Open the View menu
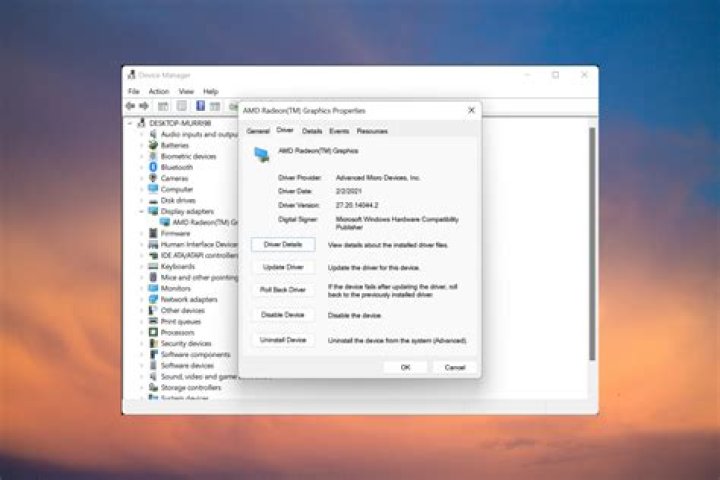 [x=186, y=91]
